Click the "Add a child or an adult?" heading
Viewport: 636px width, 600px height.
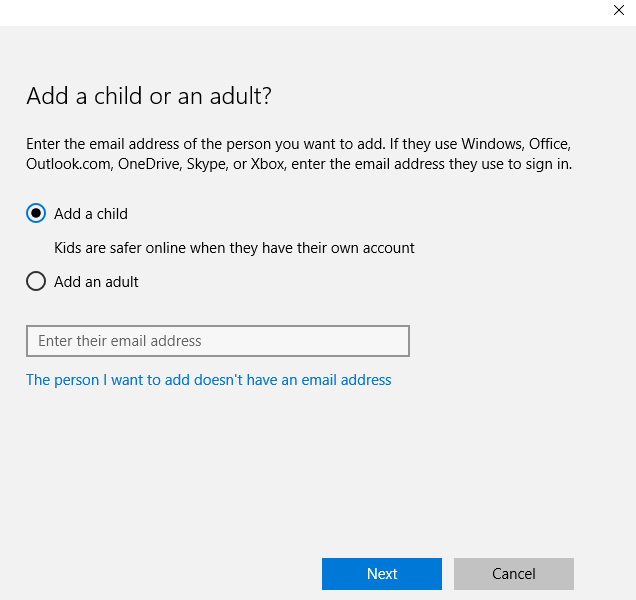point(149,96)
